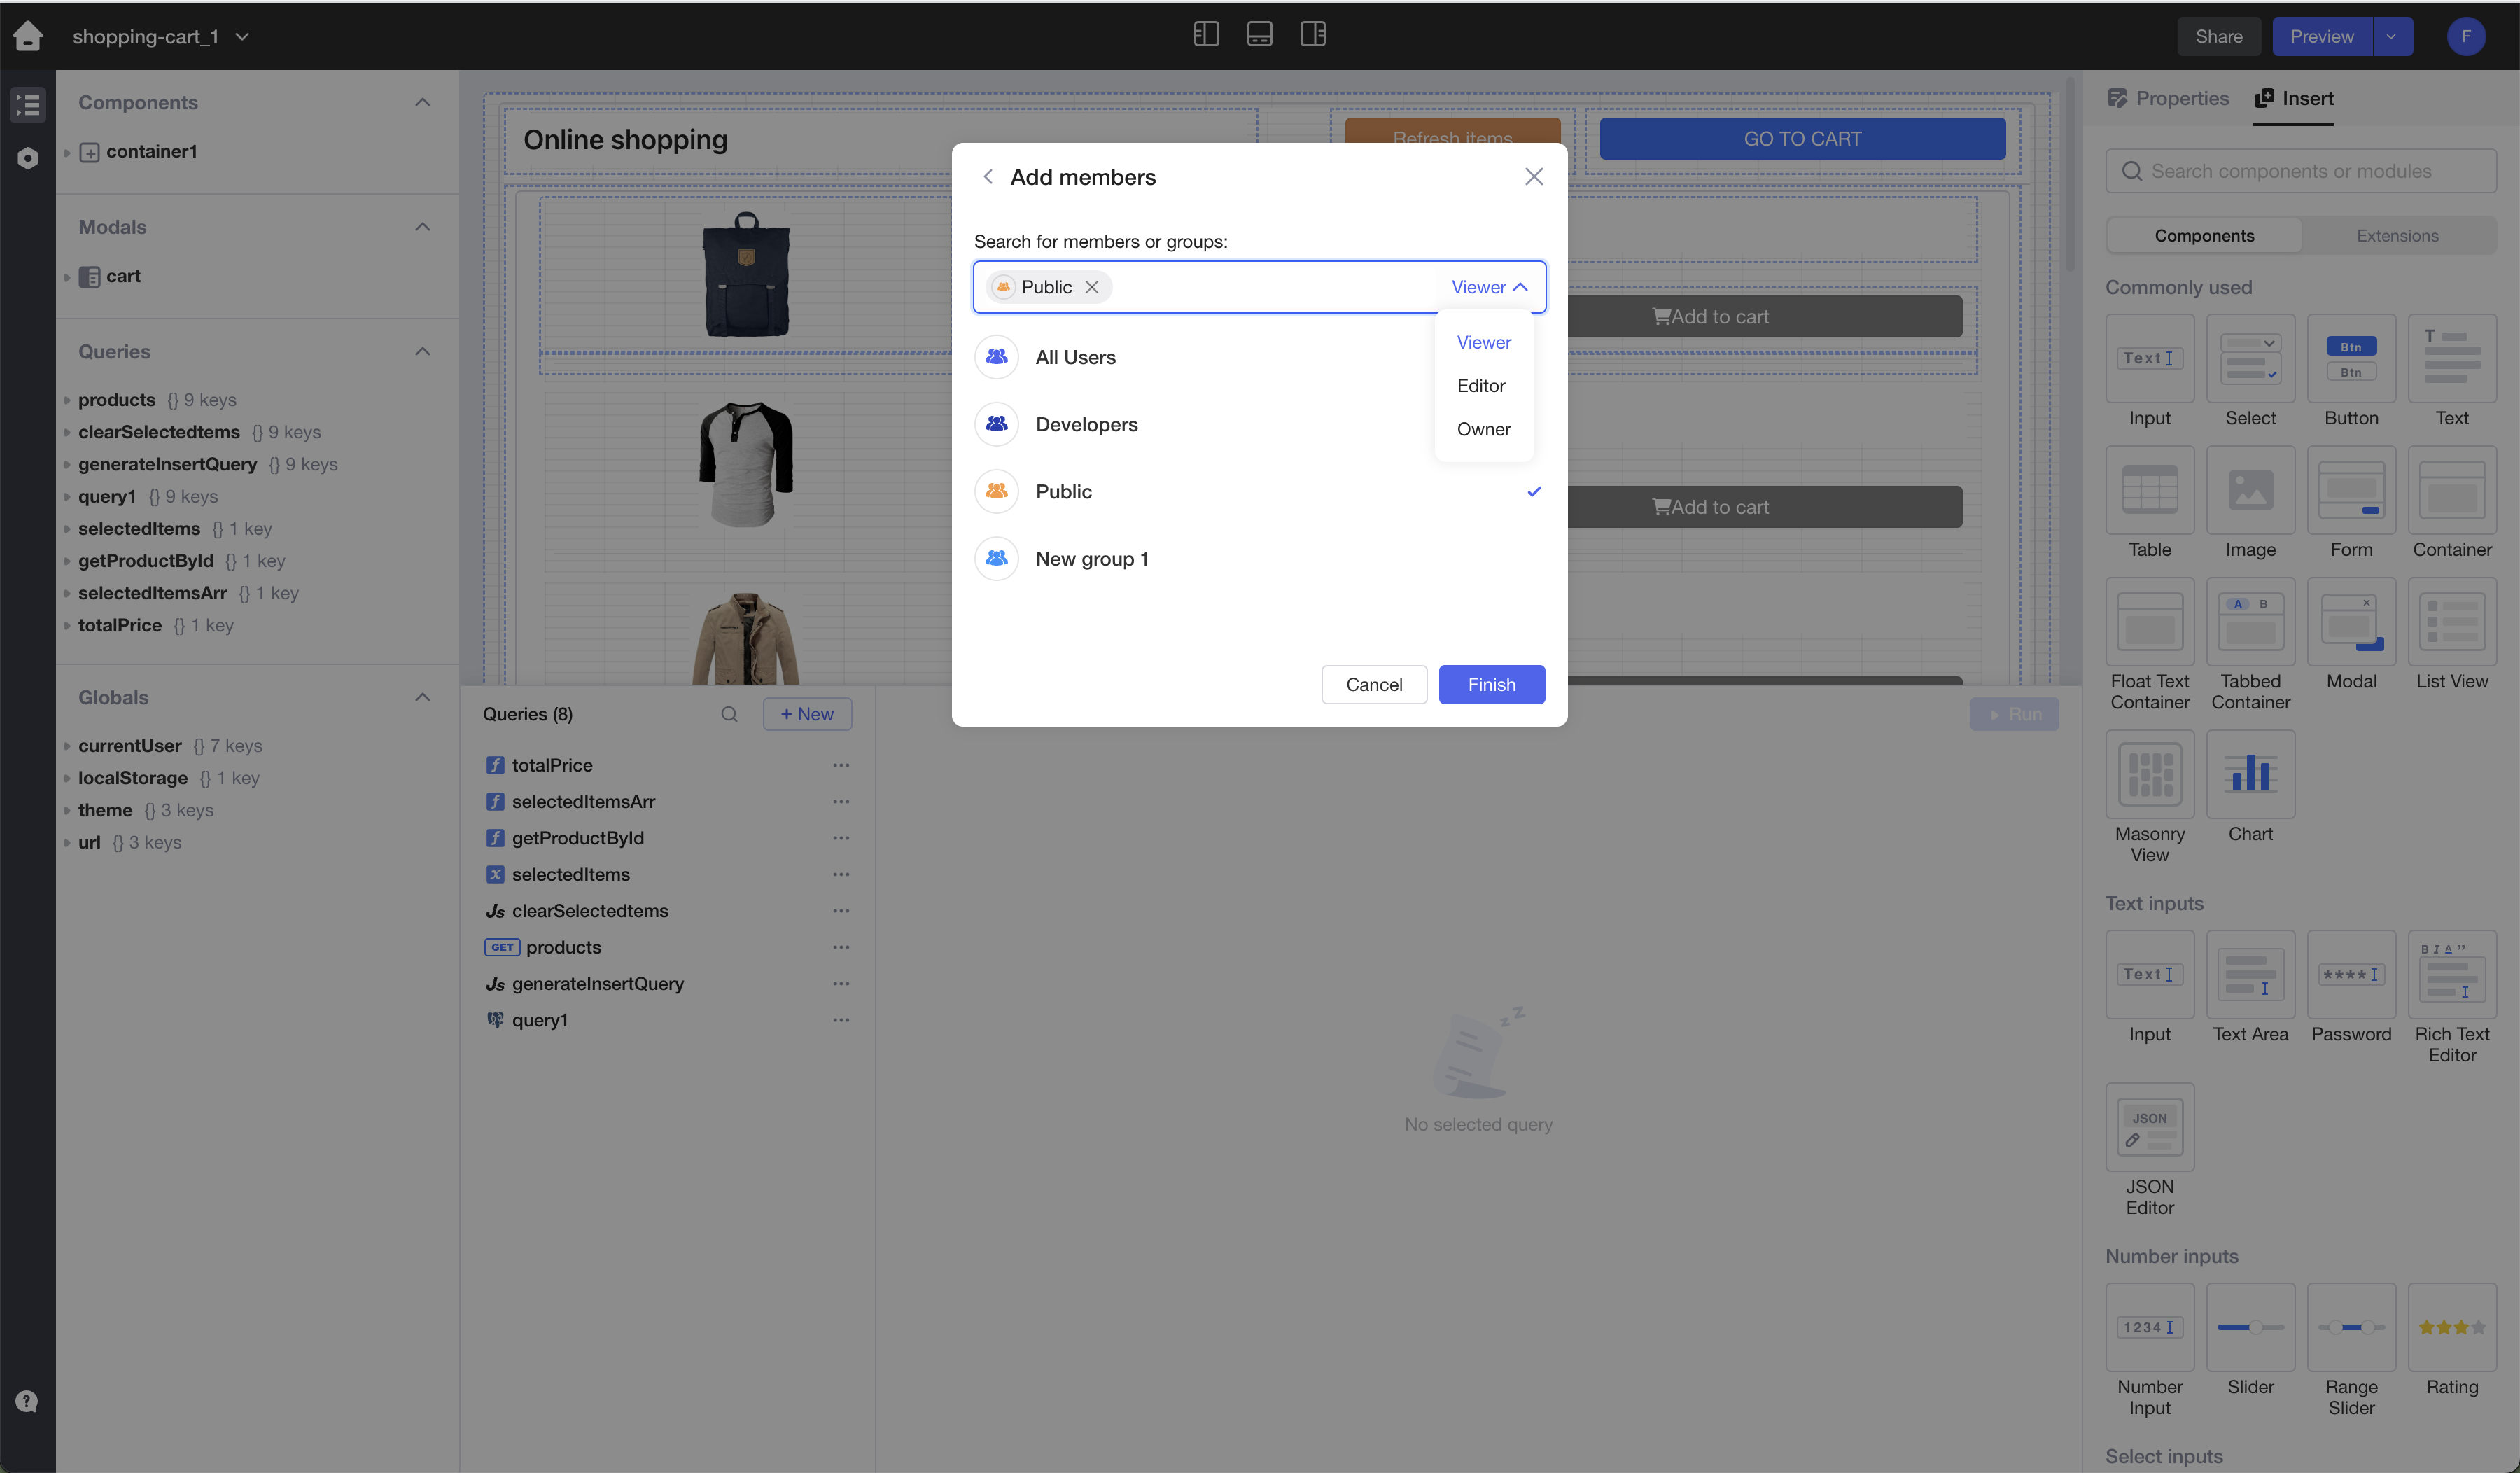2520x1473 pixels.
Task: Collapse the Components section
Action: (422, 102)
